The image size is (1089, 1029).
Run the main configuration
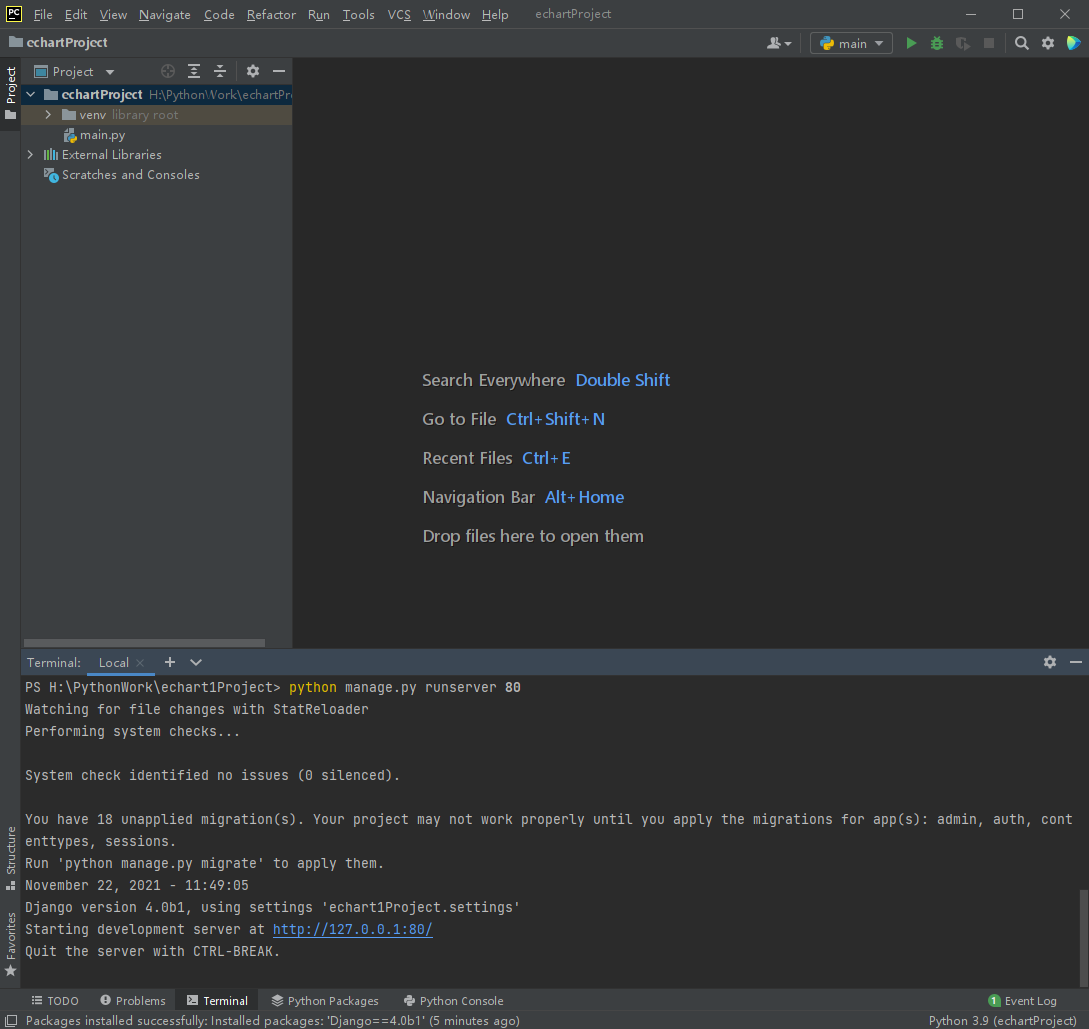coord(911,43)
